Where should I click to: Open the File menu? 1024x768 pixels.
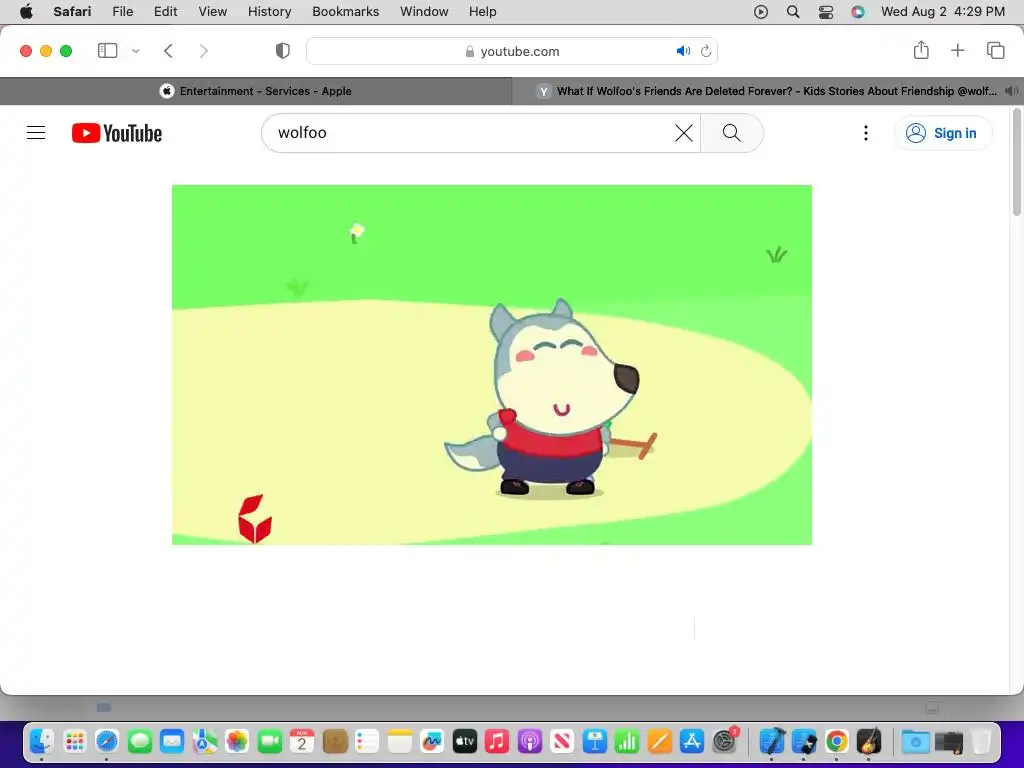pos(123,12)
